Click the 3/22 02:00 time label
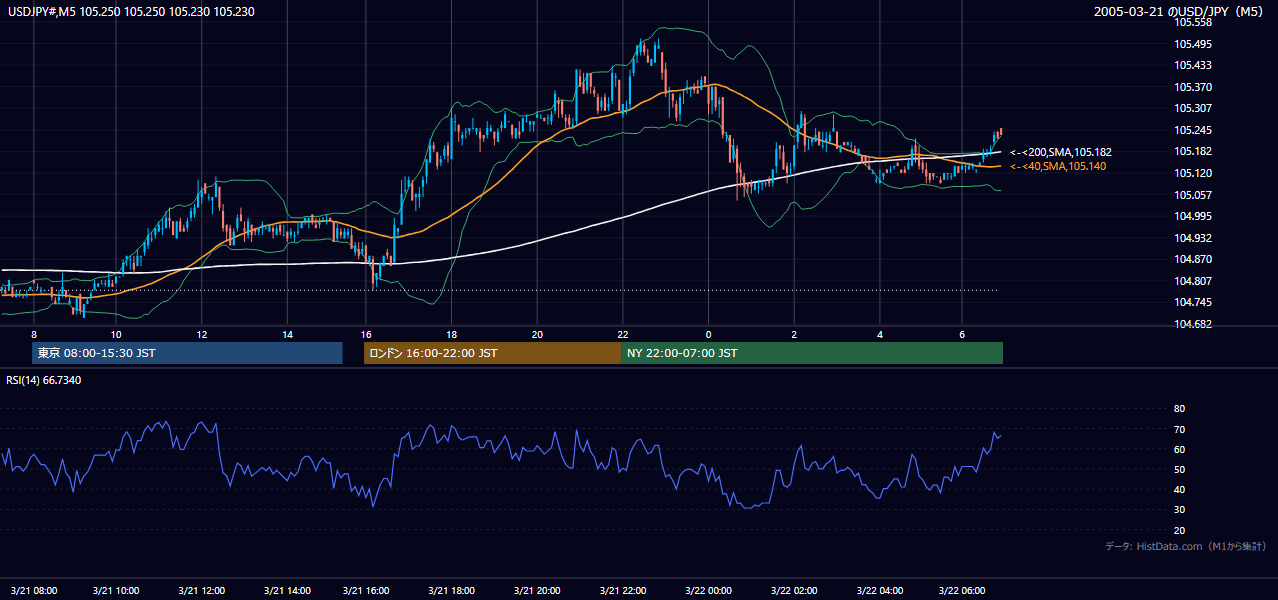Screen dimensions: 1278x600 coord(794,590)
